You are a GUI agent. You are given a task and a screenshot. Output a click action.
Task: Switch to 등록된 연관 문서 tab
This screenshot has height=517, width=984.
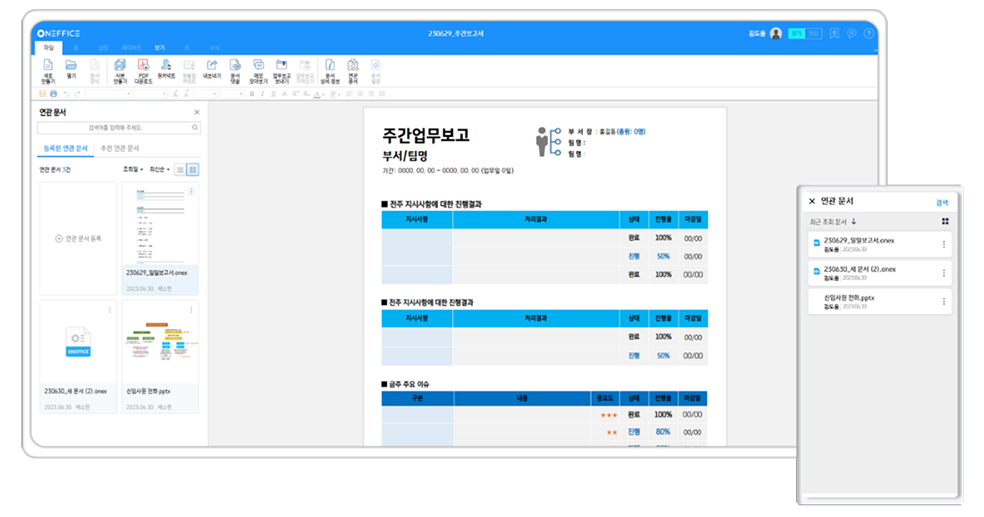click(65, 148)
